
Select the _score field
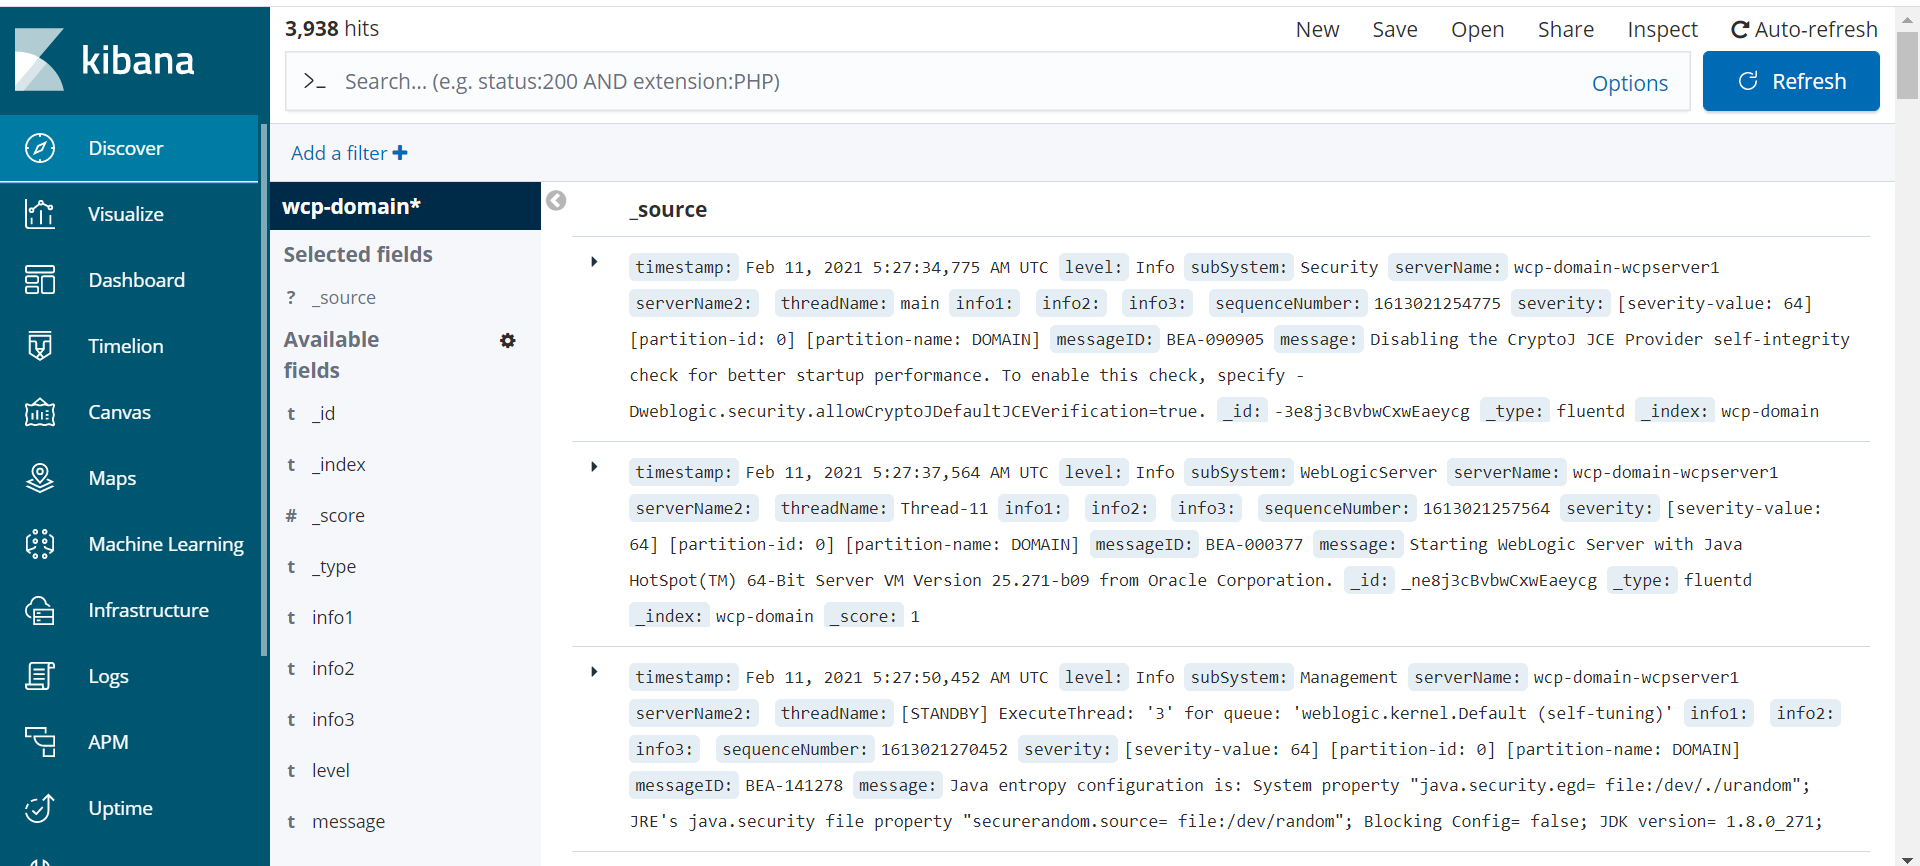point(338,516)
